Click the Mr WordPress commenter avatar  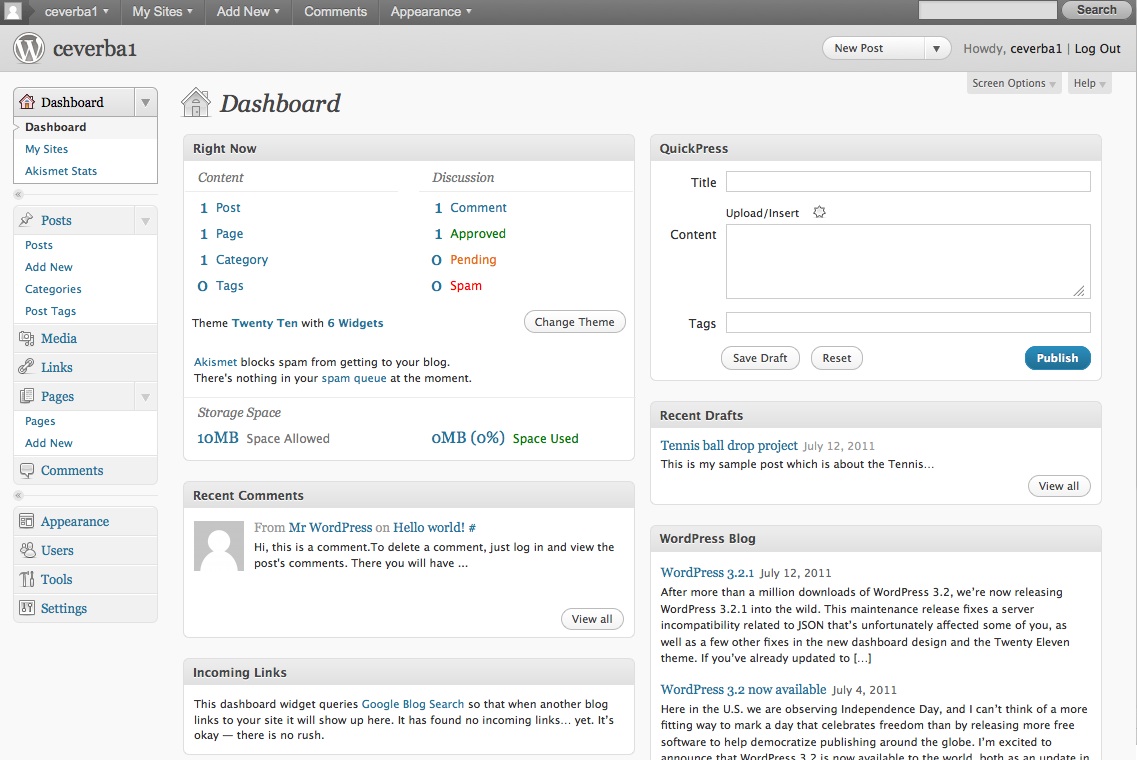219,546
